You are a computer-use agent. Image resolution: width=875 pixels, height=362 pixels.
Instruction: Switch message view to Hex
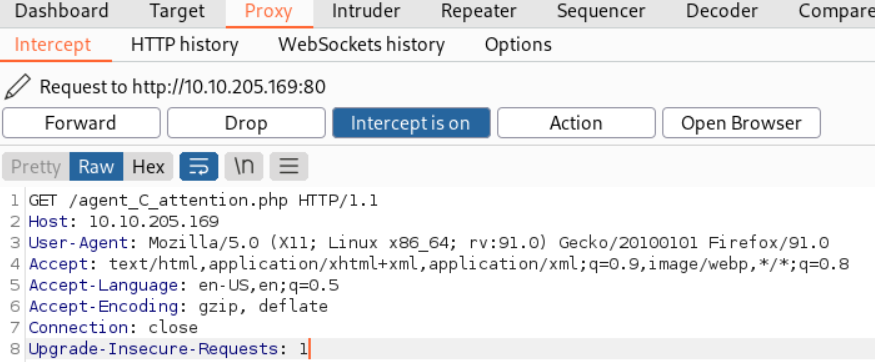pos(148,167)
